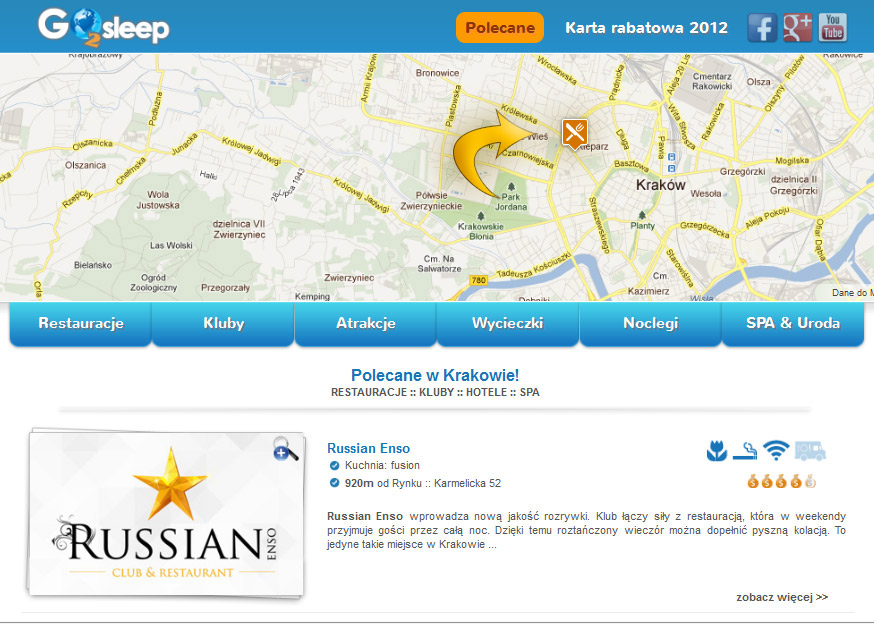Open the Restauracje category tab
The width and height of the screenshot is (874, 624).
pos(81,323)
